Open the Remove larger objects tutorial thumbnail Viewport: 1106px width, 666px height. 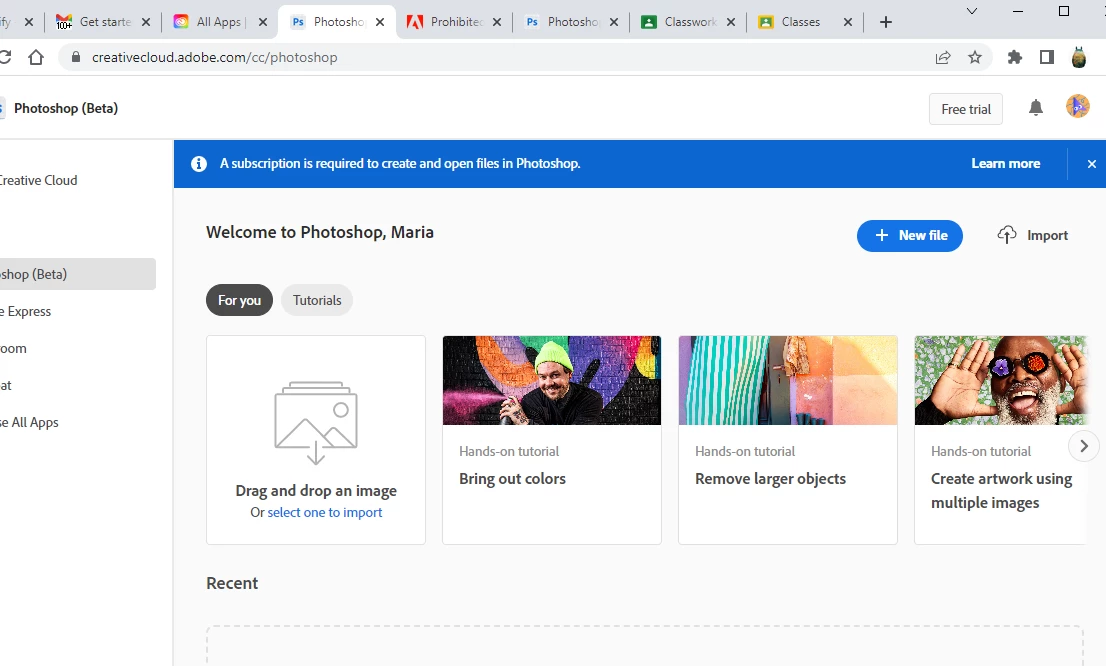click(x=788, y=380)
